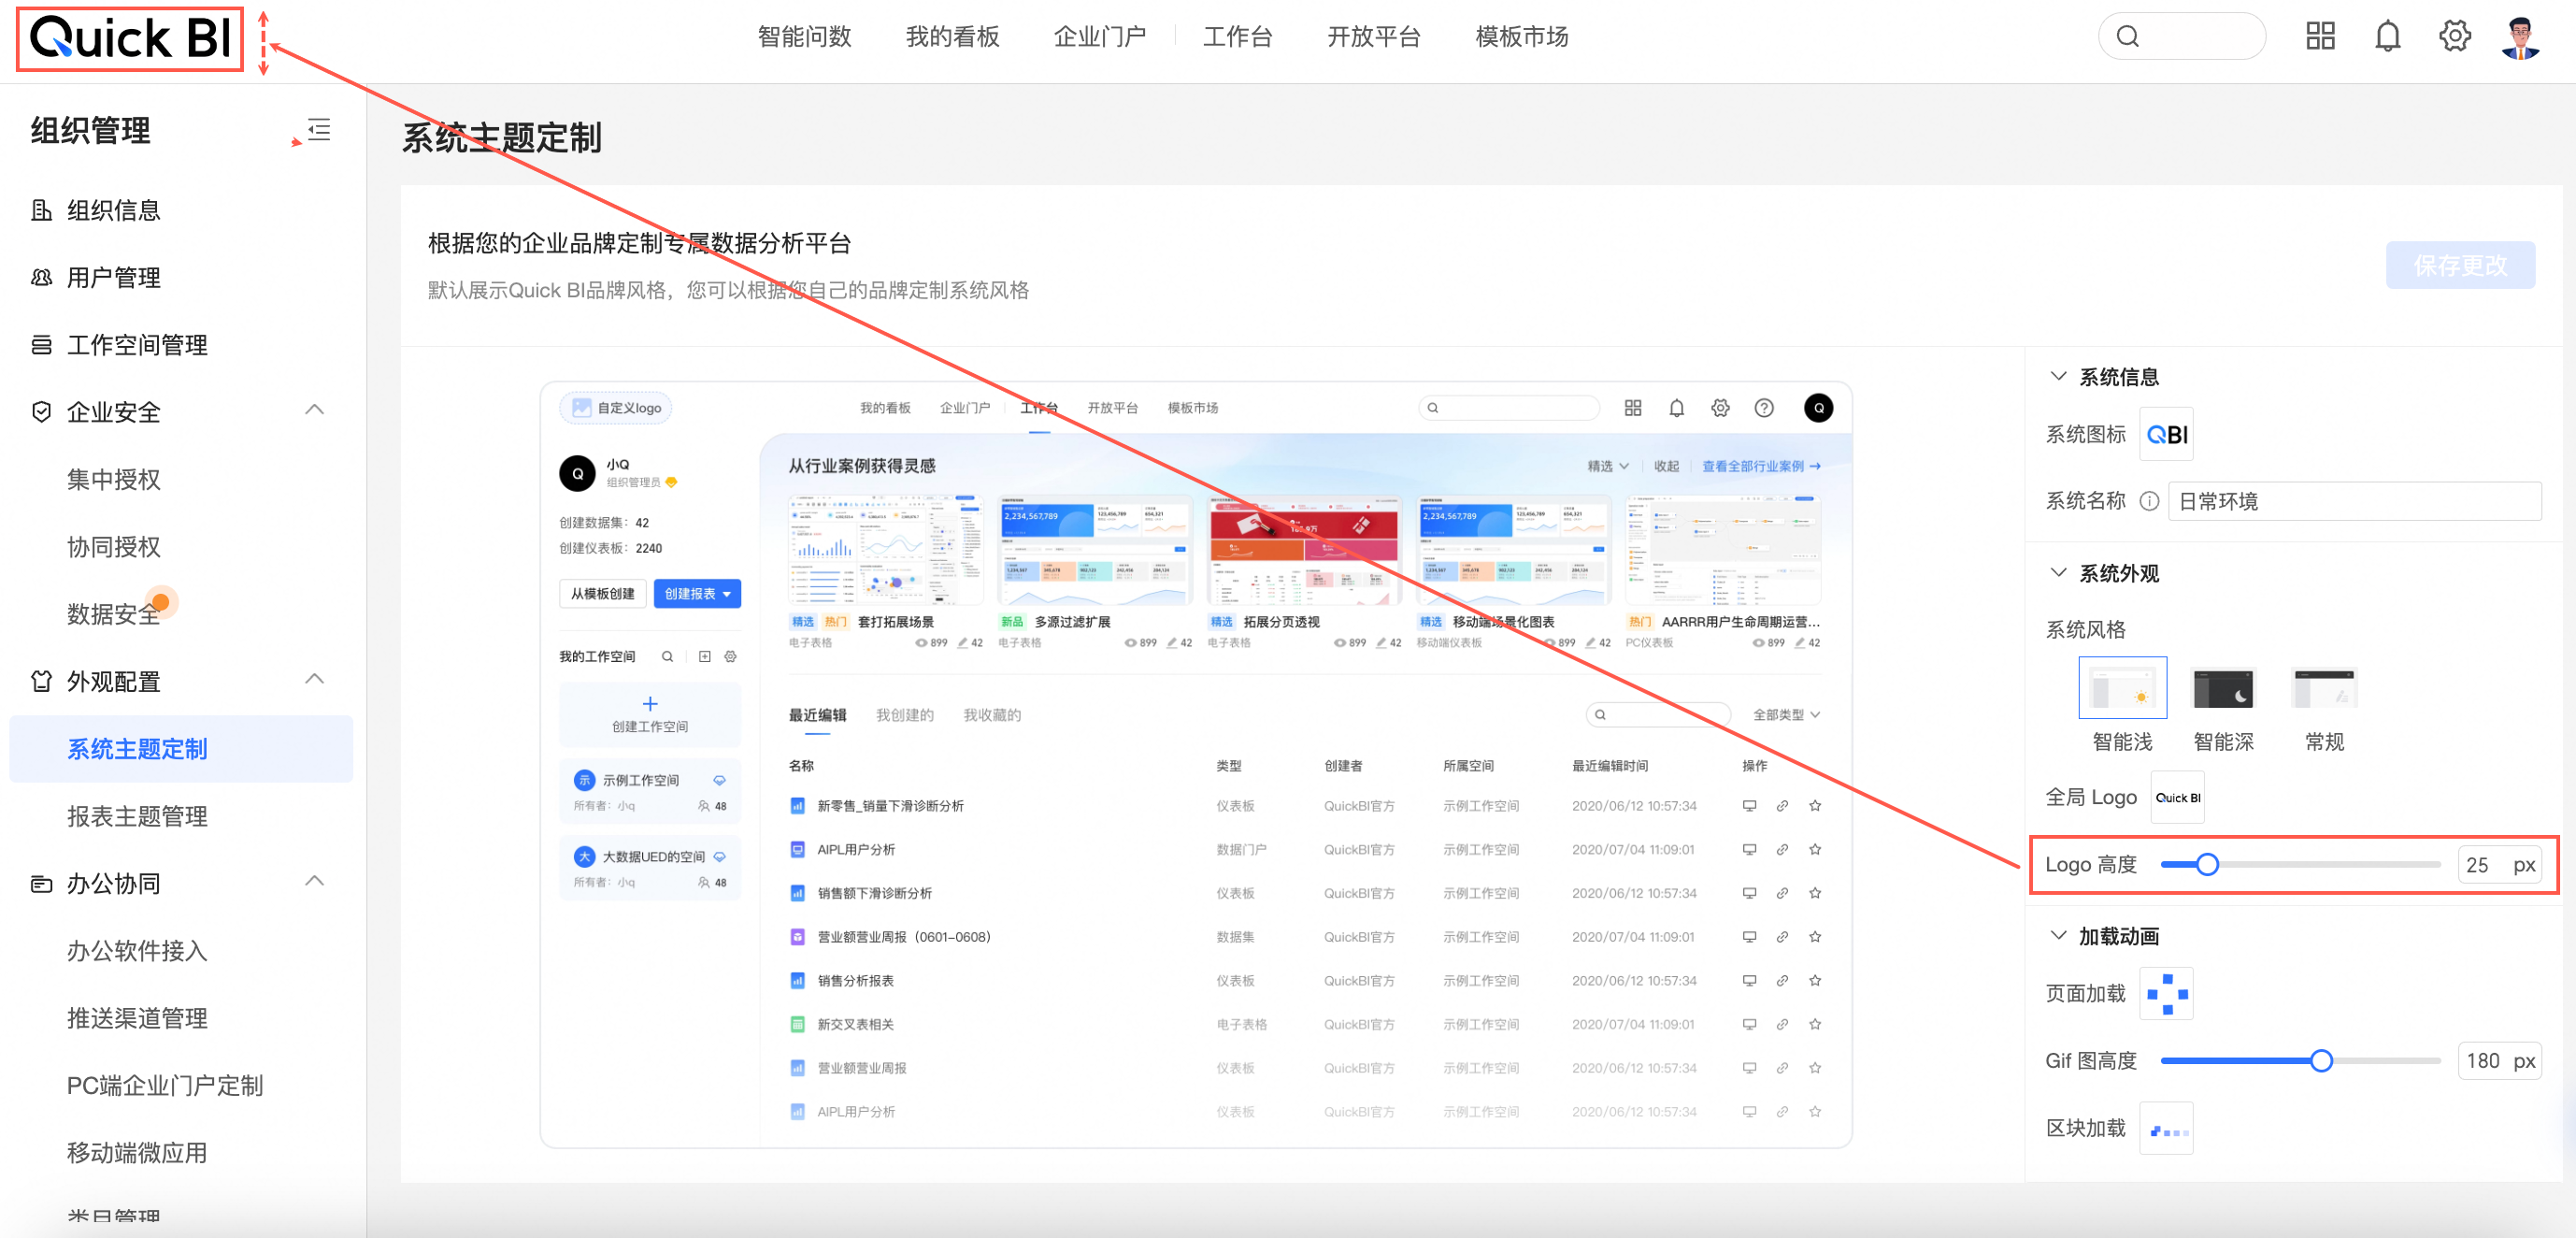This screenshot has width=2576, height=1238.
Task: Click the block loading animation icon
Action: (x=2166, y=1129)
